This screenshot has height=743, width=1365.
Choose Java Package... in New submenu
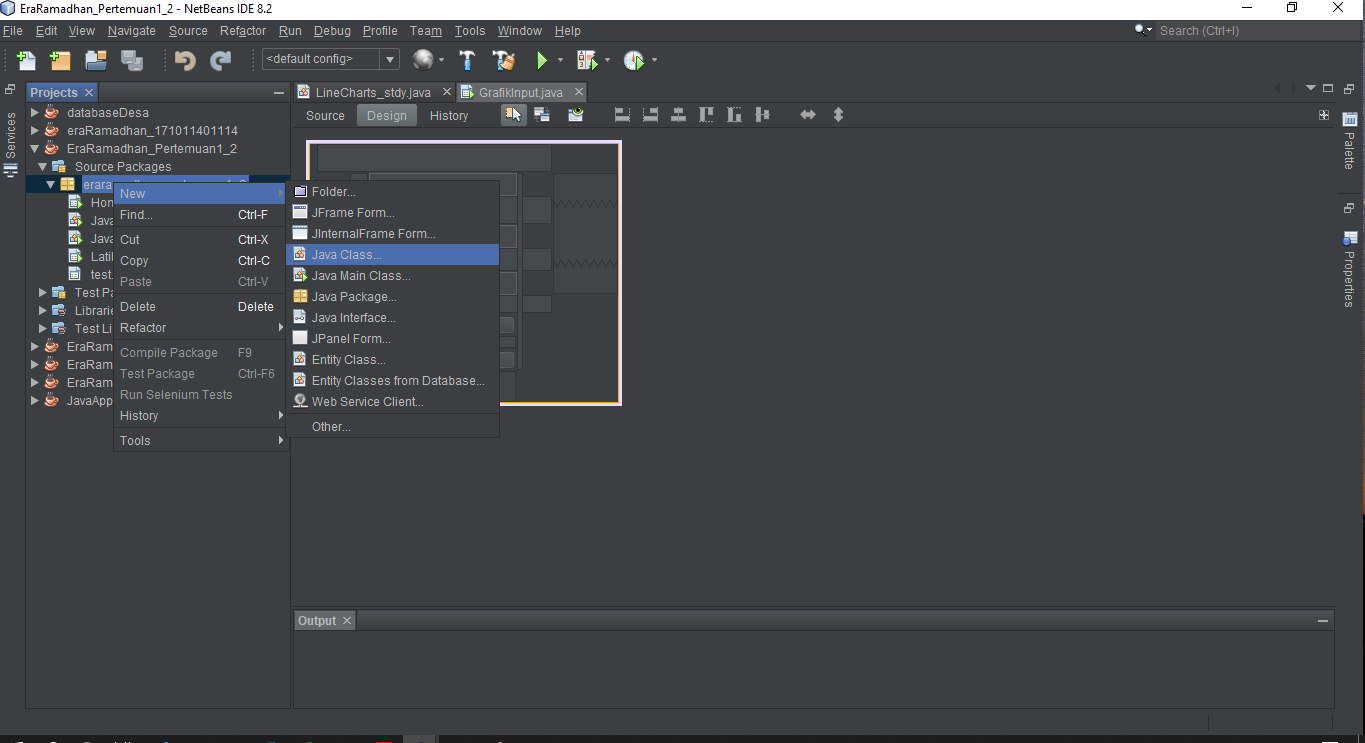(392, 297)
